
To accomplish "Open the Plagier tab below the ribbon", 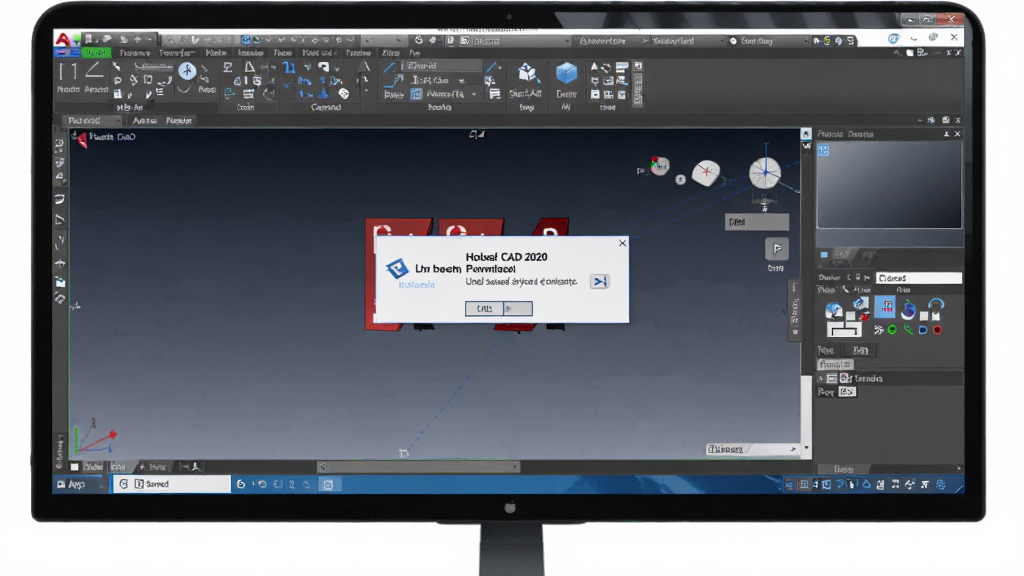I will [178, 120].
